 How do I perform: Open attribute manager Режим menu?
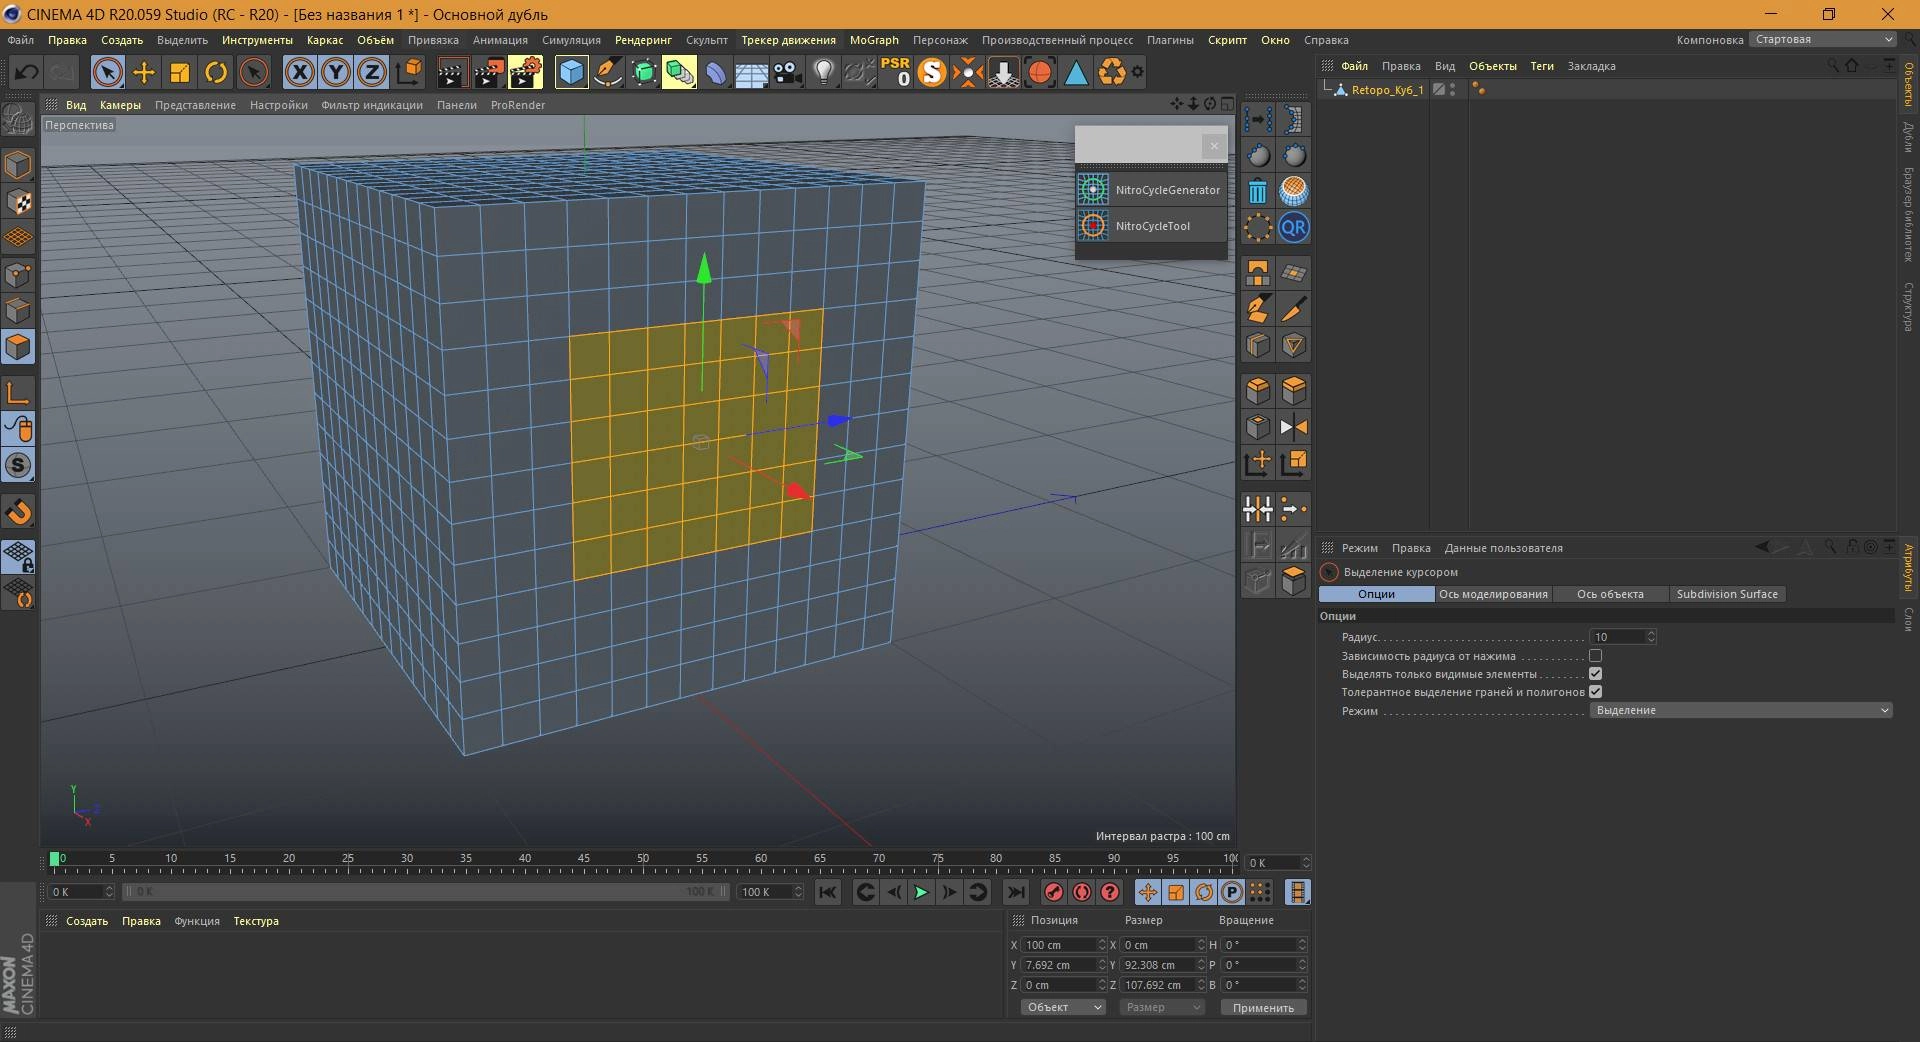[x=1359, y=548]
